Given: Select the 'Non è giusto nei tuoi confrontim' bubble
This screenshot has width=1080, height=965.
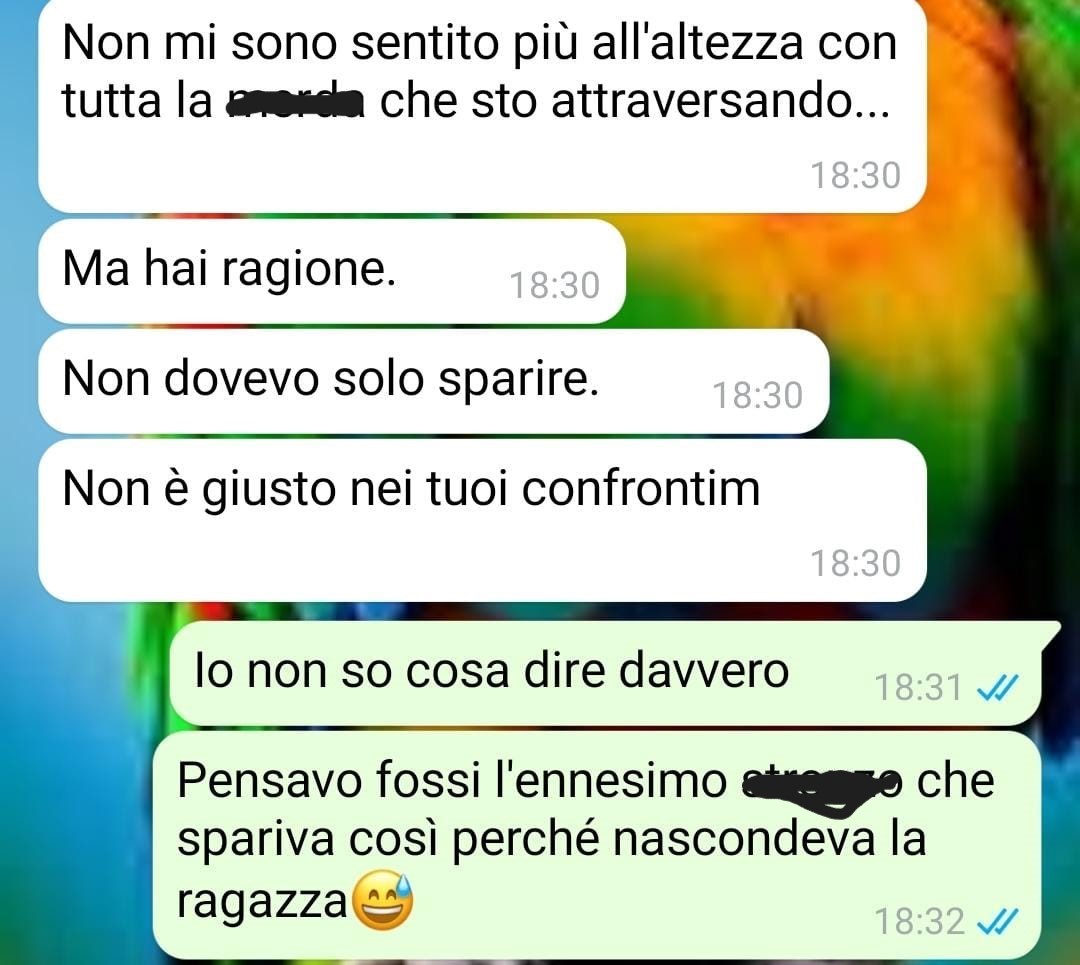Looking at the screenshot, I should point(482,521).
